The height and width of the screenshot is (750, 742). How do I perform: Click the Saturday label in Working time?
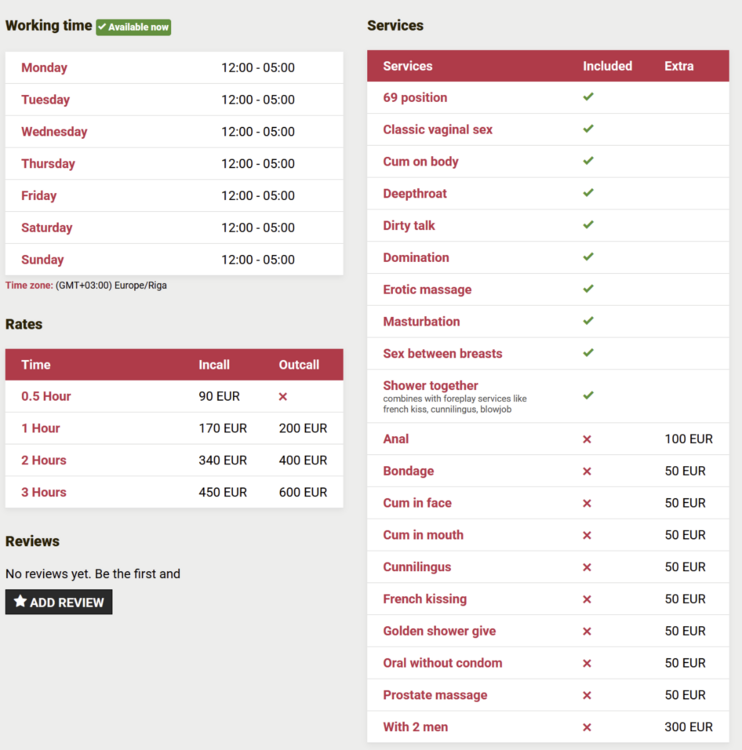pyautogui.click(x=47, y=228)
